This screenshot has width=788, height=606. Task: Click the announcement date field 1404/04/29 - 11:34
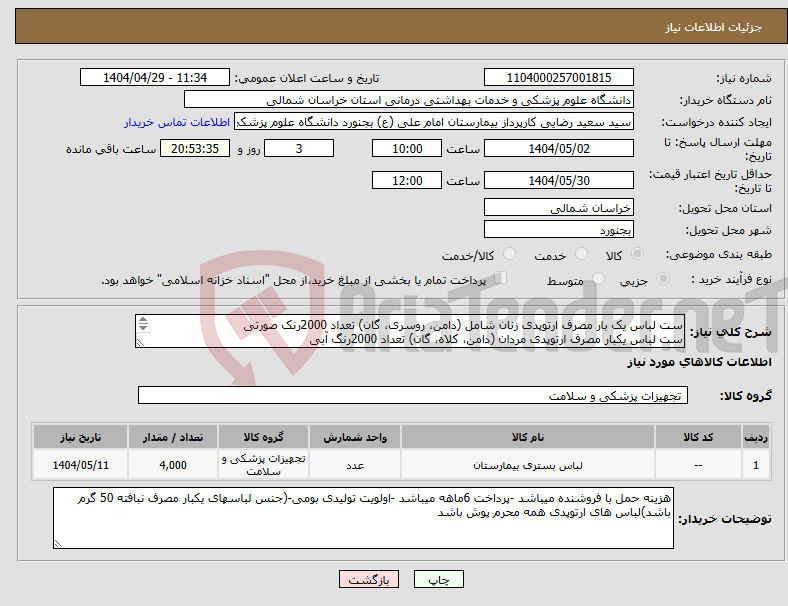coord(155,77)
